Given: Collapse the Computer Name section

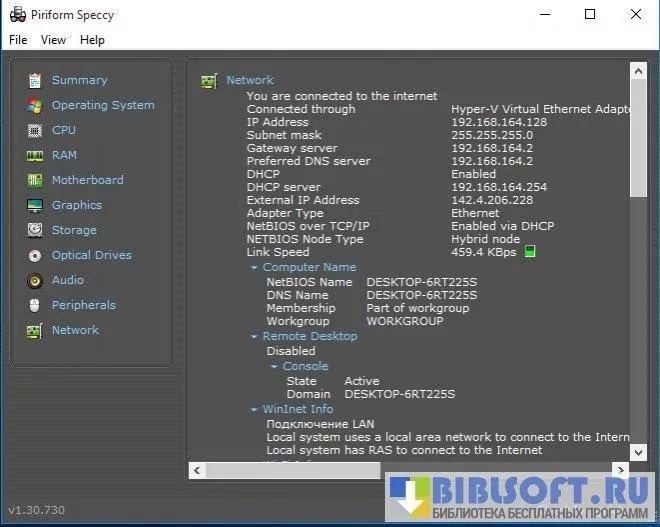Looking at the screenshot, I should pyautogui.click(x=255, y=268).
